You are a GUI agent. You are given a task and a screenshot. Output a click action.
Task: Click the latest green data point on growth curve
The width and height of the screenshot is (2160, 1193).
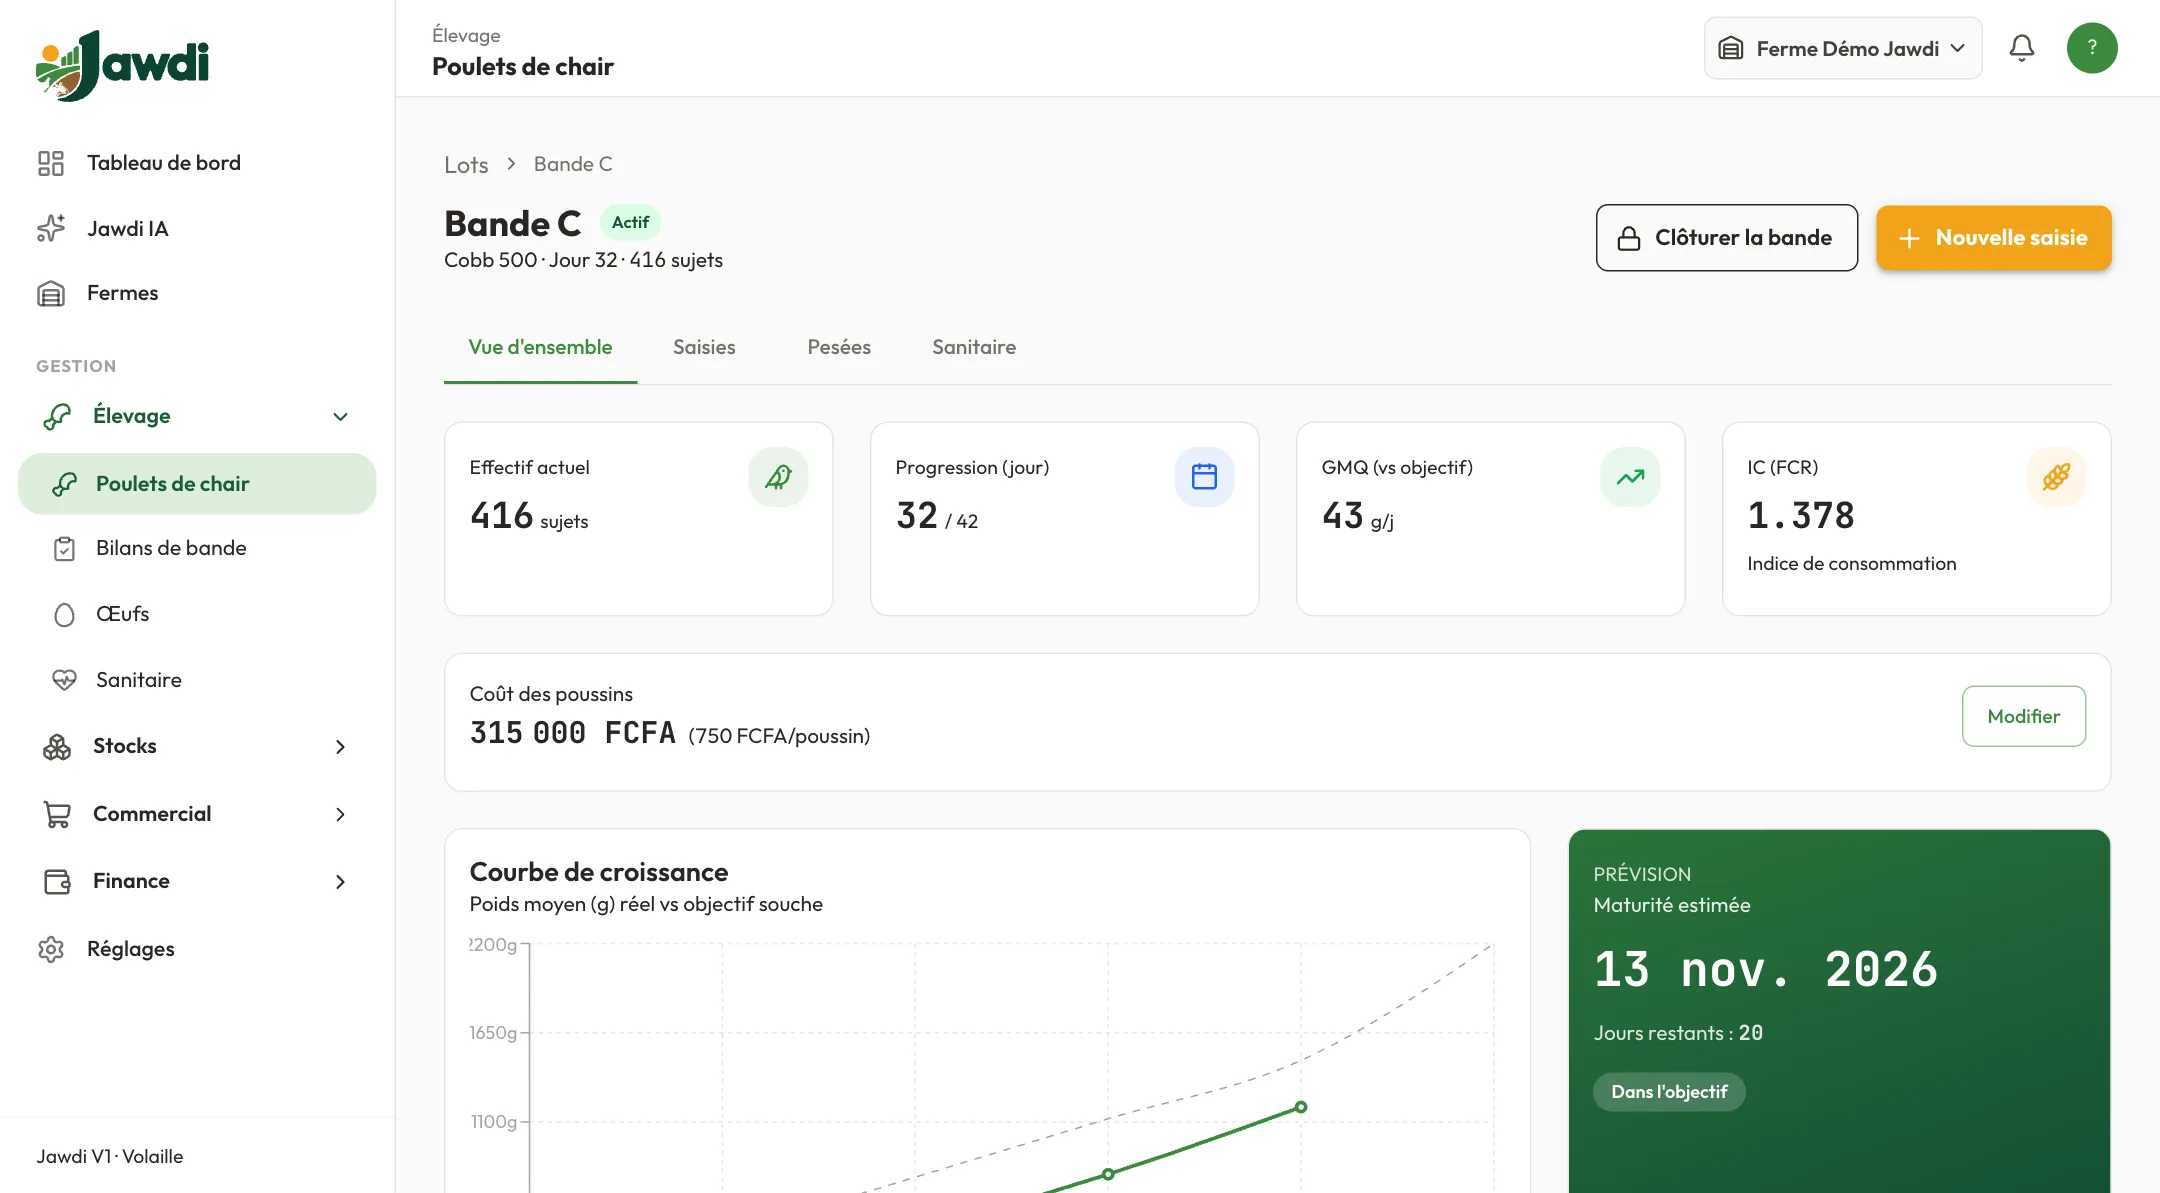(x=1301, y=1107)
